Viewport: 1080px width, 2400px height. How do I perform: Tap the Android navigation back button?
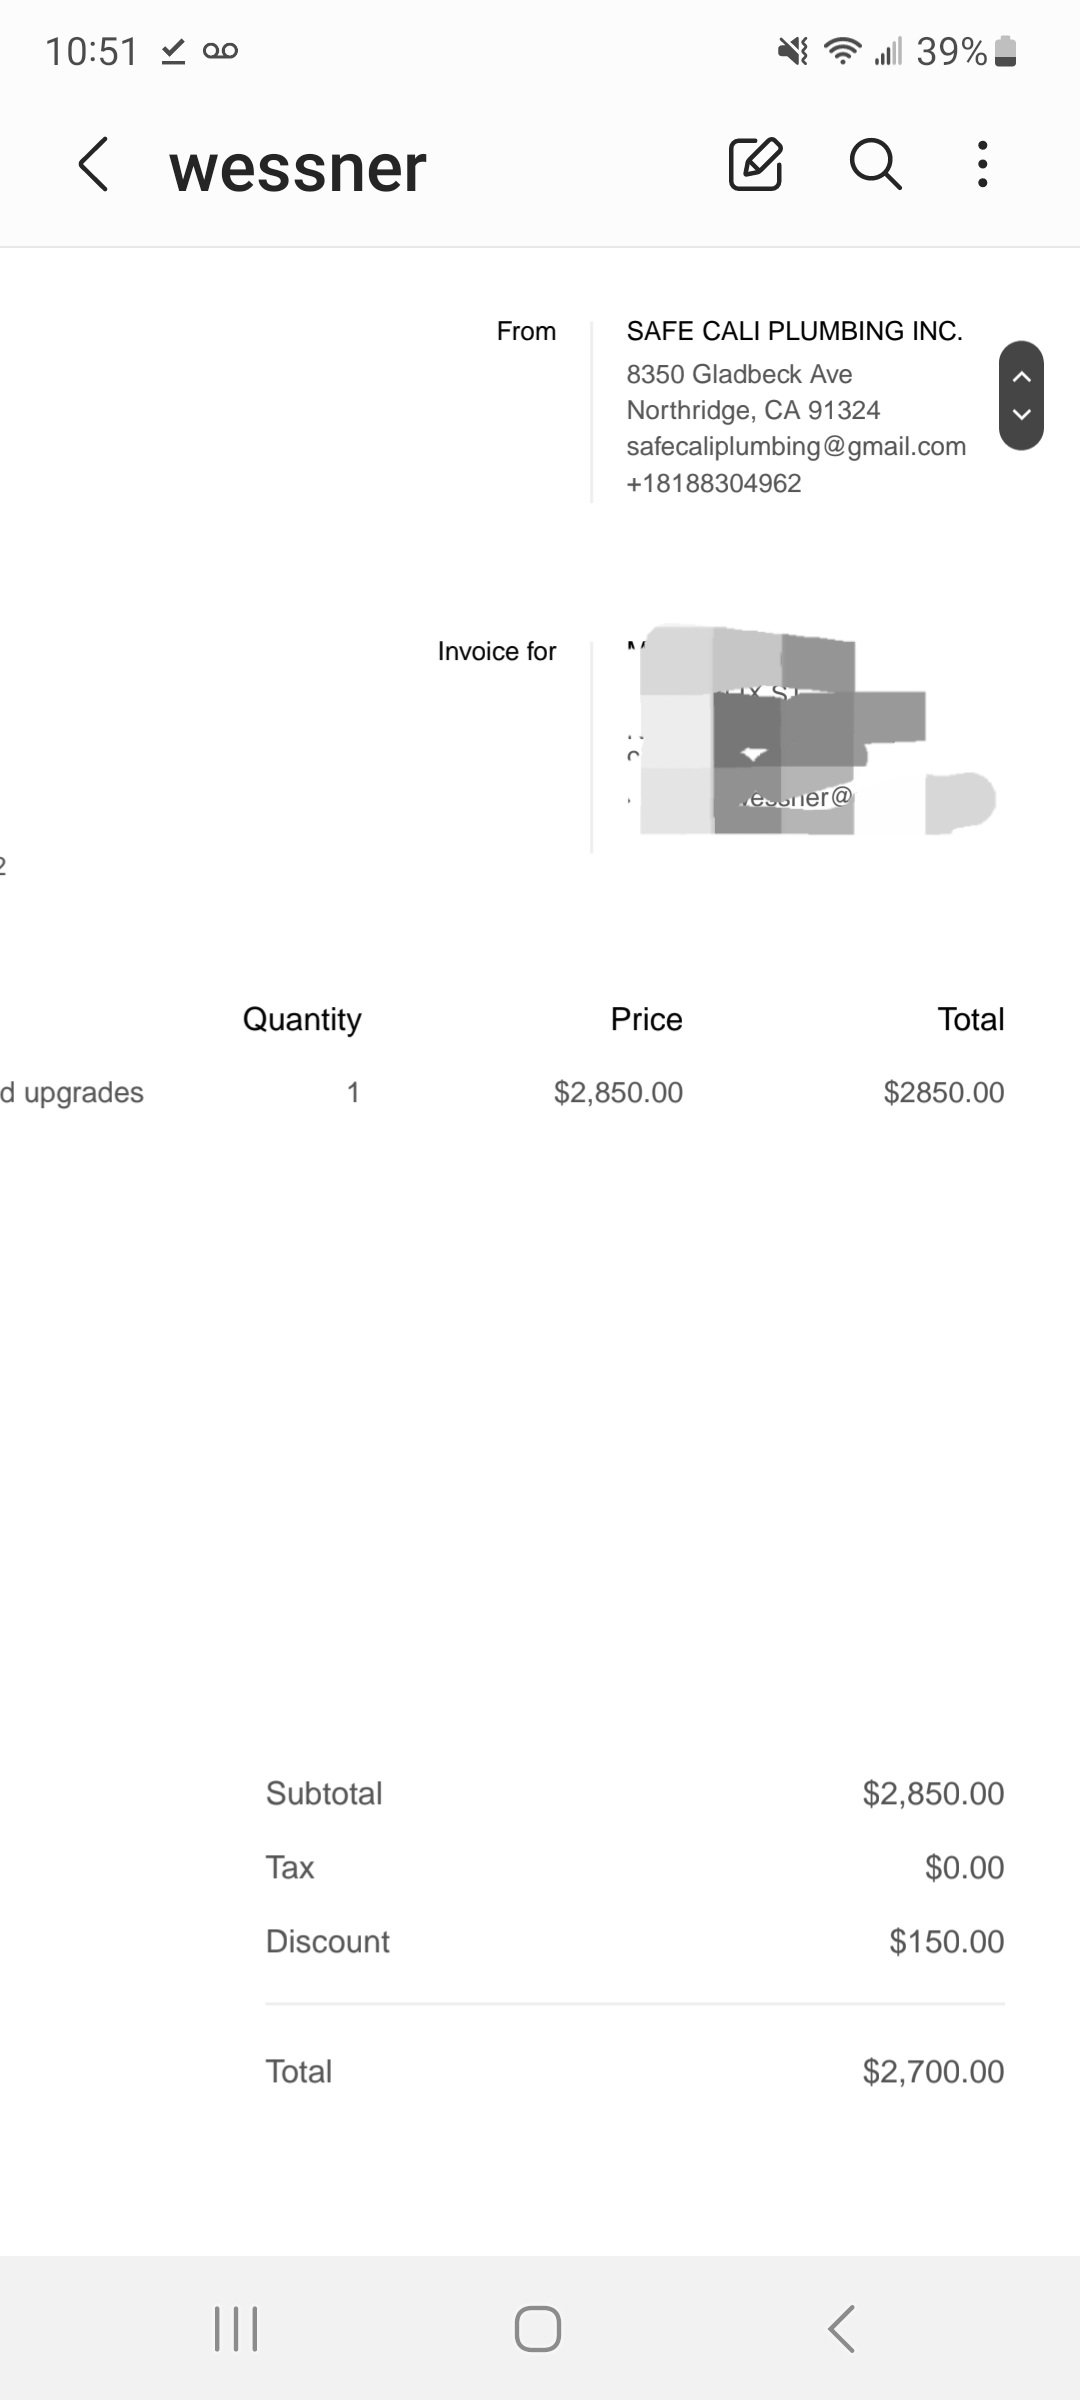(842, 2328)
